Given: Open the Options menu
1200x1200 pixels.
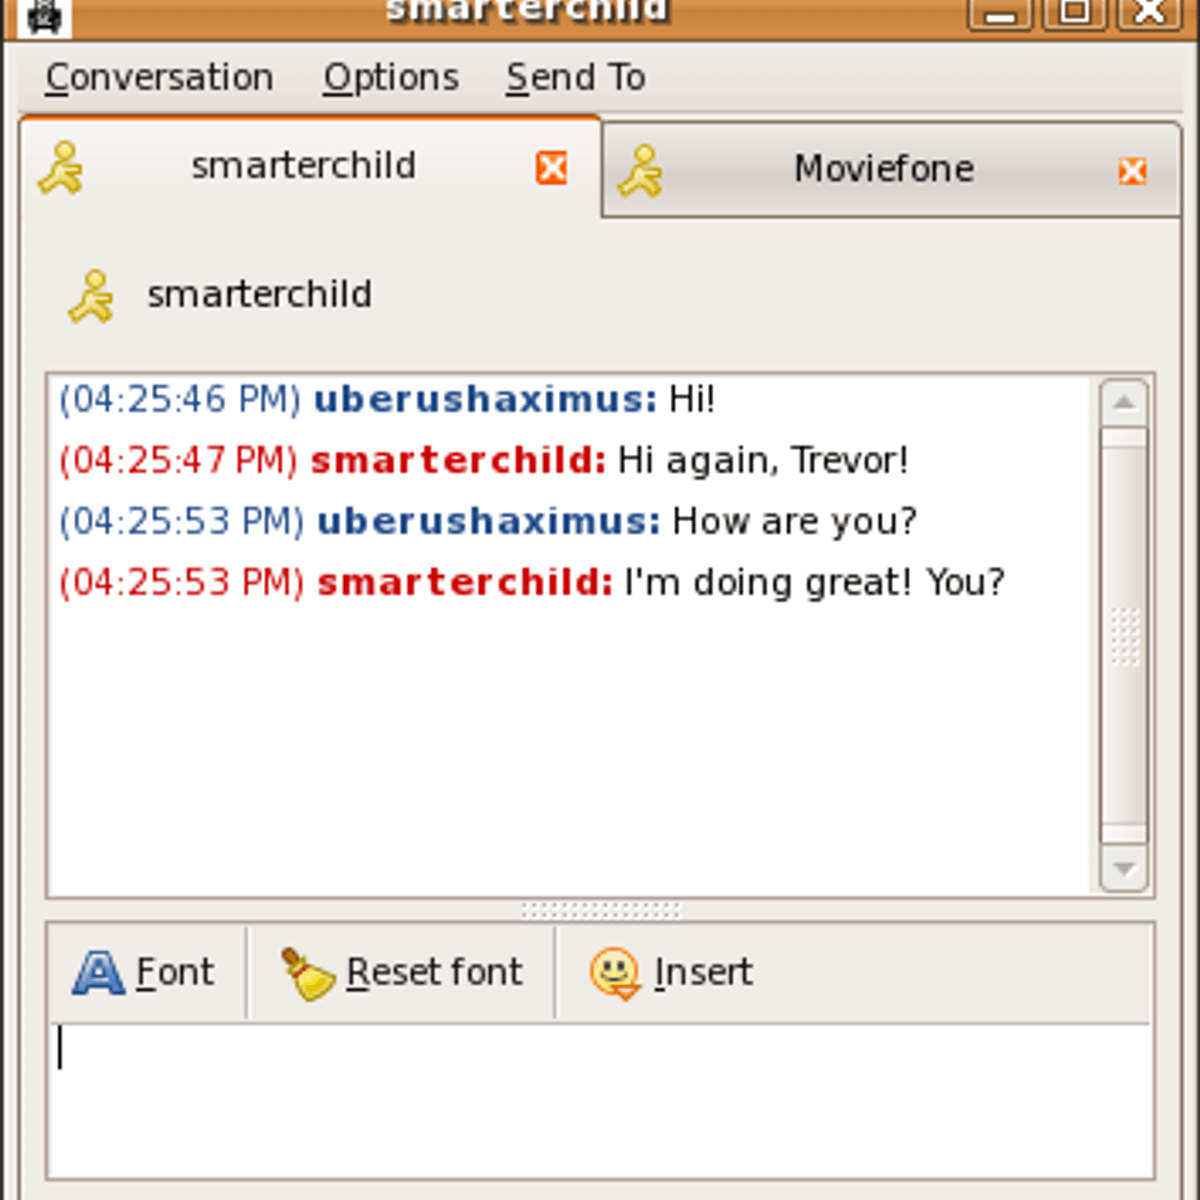Looking at the screenshot, I should click(391, 77).
